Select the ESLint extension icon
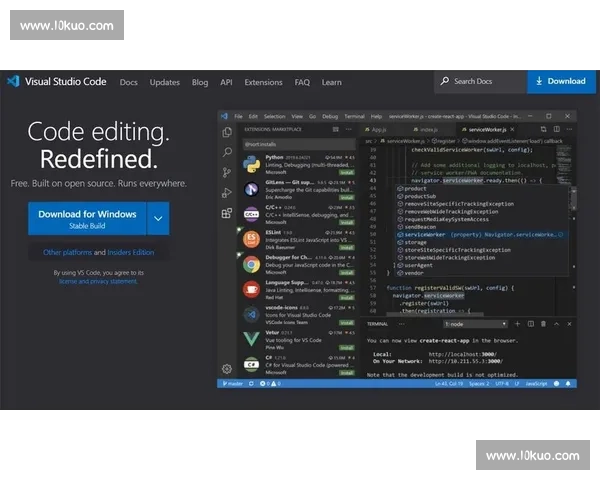 click(251, 240)
